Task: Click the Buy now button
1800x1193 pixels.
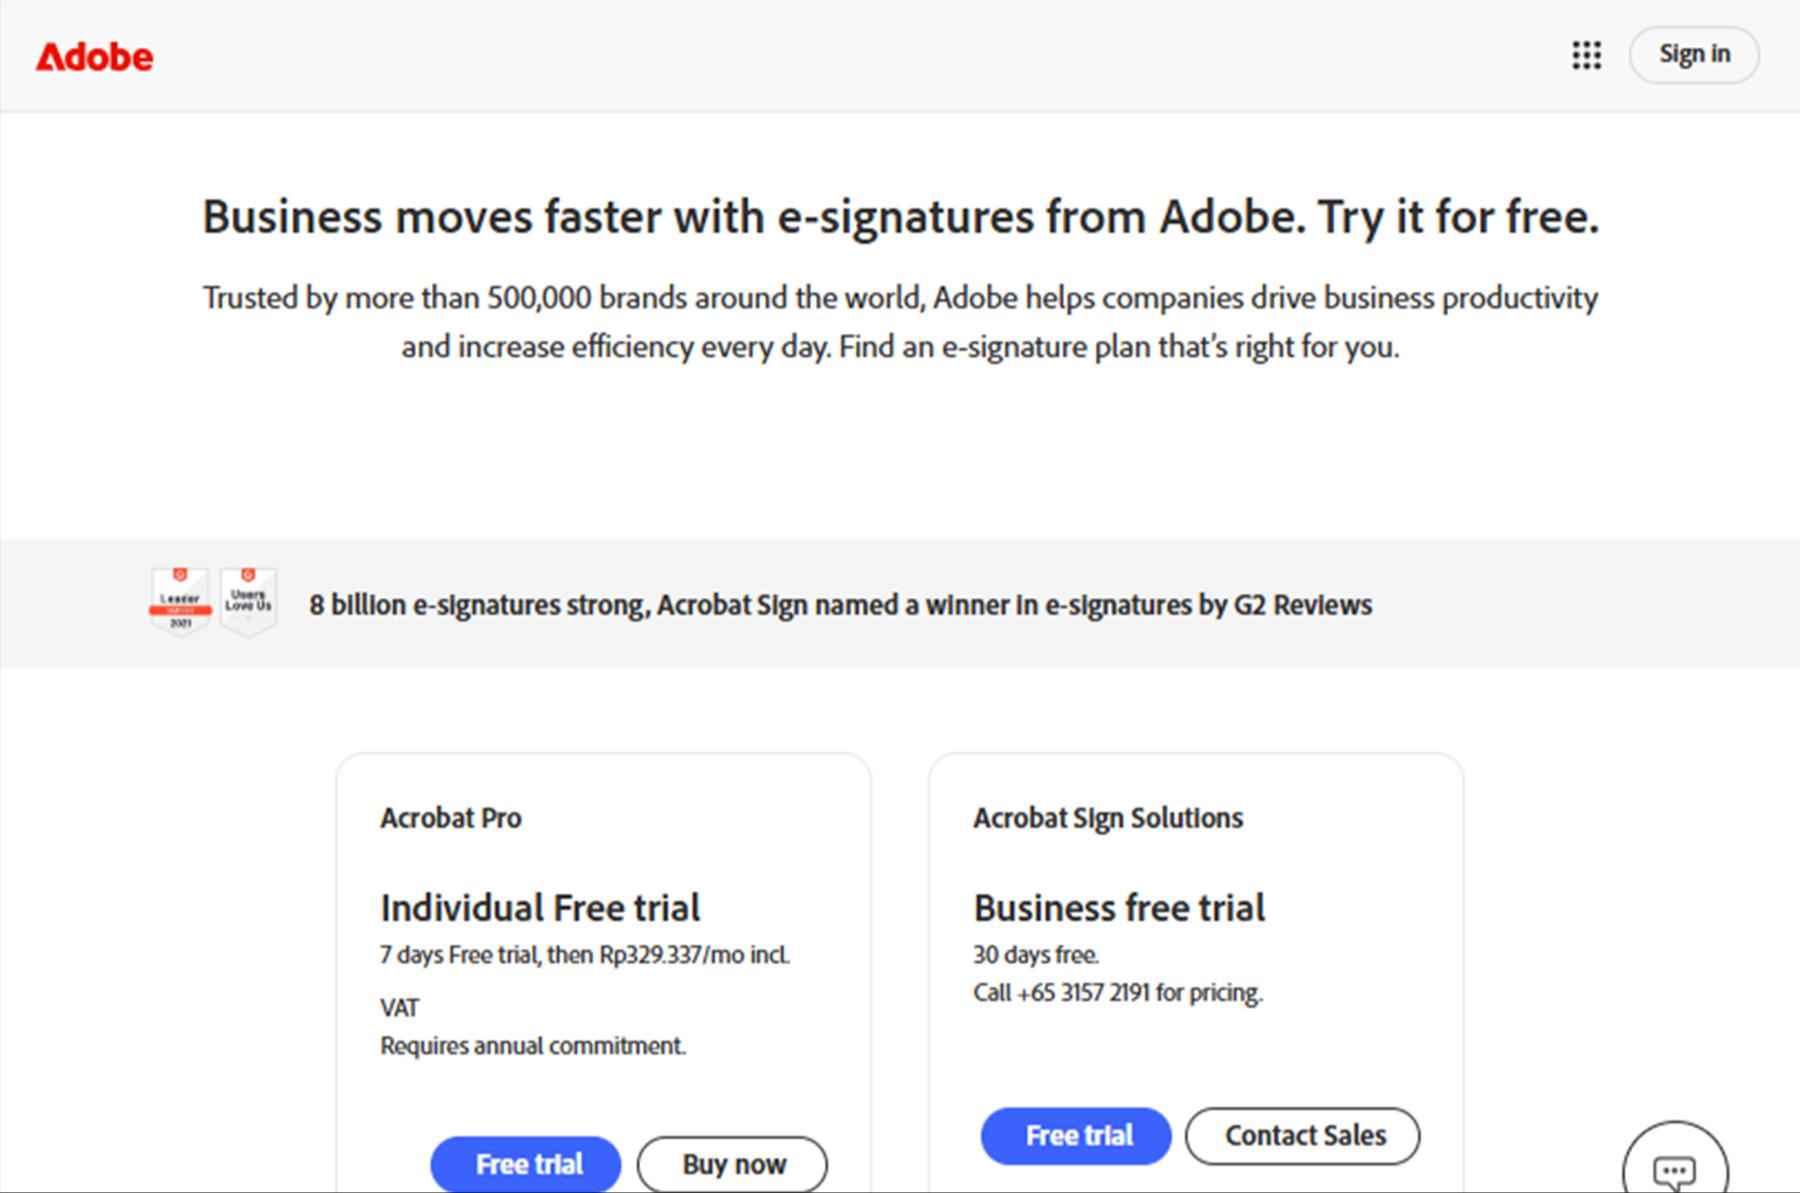Action: 733,1164
